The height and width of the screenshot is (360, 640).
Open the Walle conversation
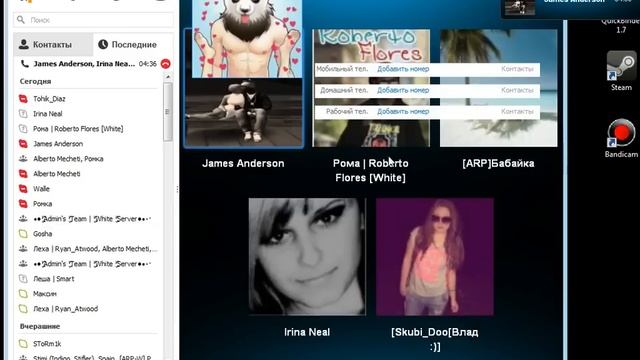pyautogui.click(x=41, y=189)
